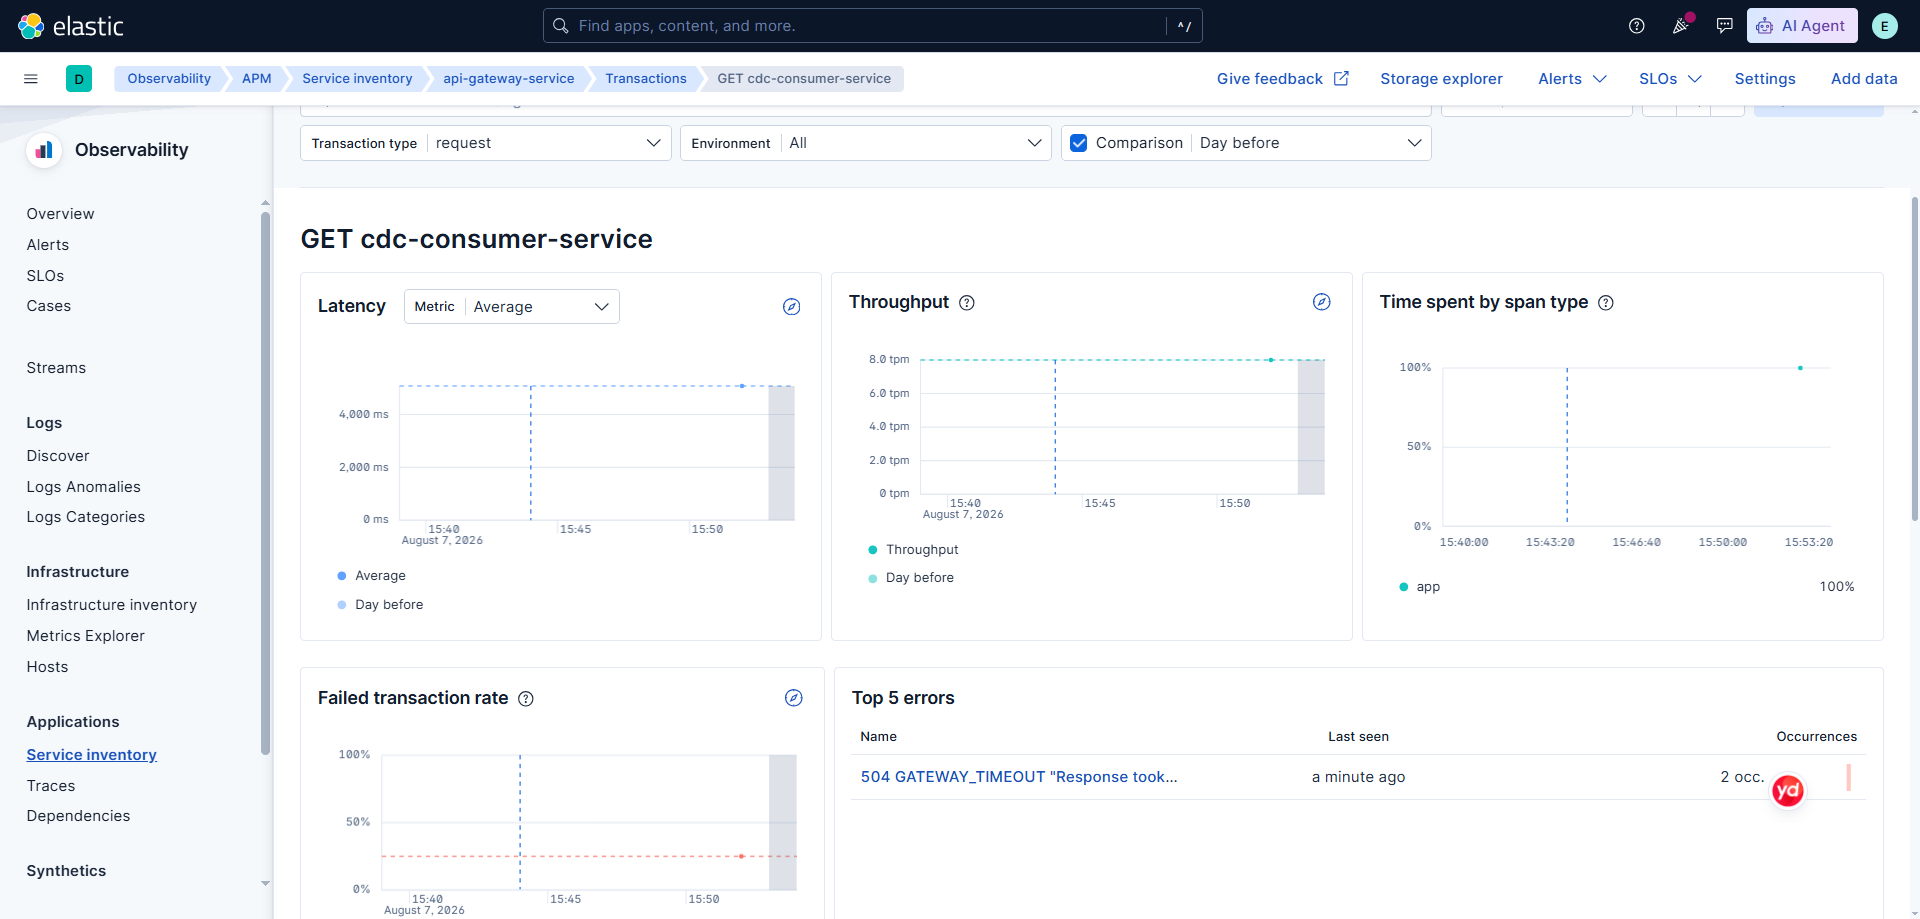The width and height of the screenshot is (1920, 919).
Task: Open the AI Agent button
Action: tap(1802, 26)
